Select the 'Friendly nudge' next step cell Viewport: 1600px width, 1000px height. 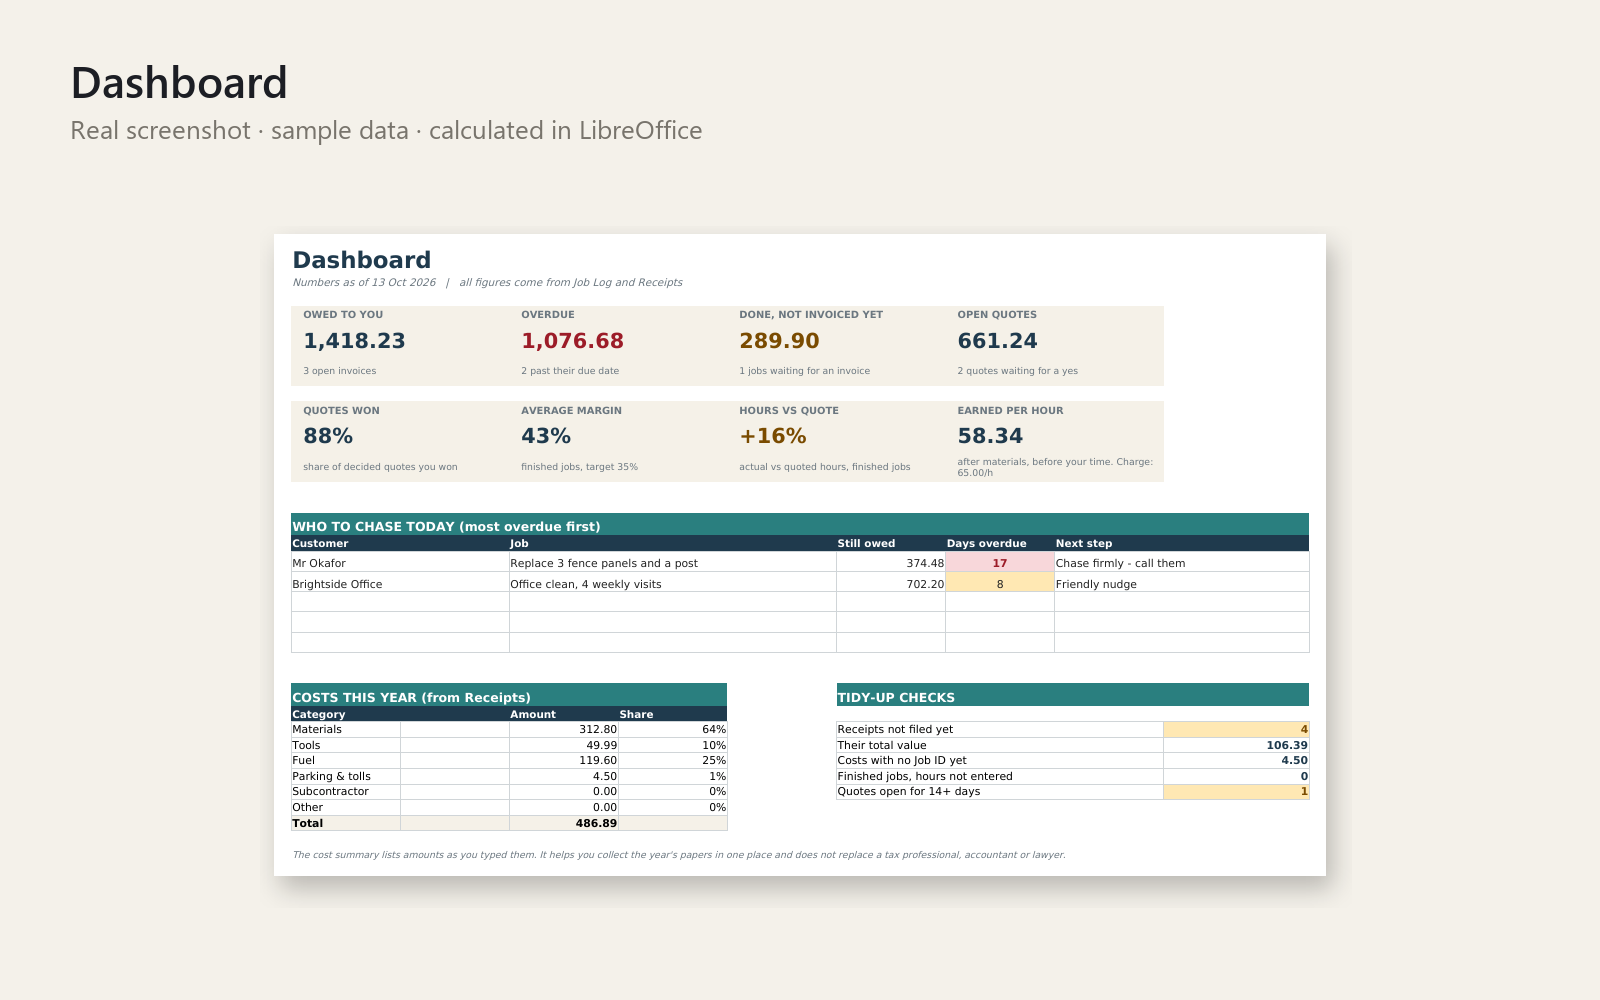pos(1182,584)
